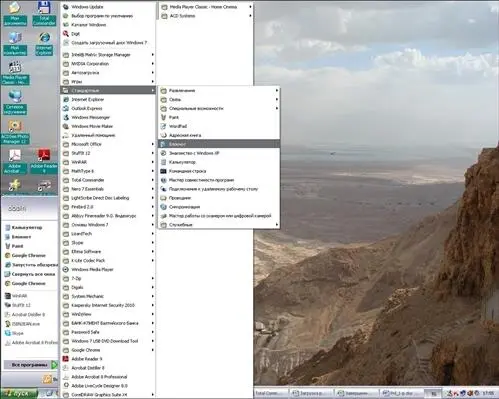Select the highlighted Блокнот entry in Стандартные
Image resolution: width=499 pixels, height=399 pixels.
(219, 144)
